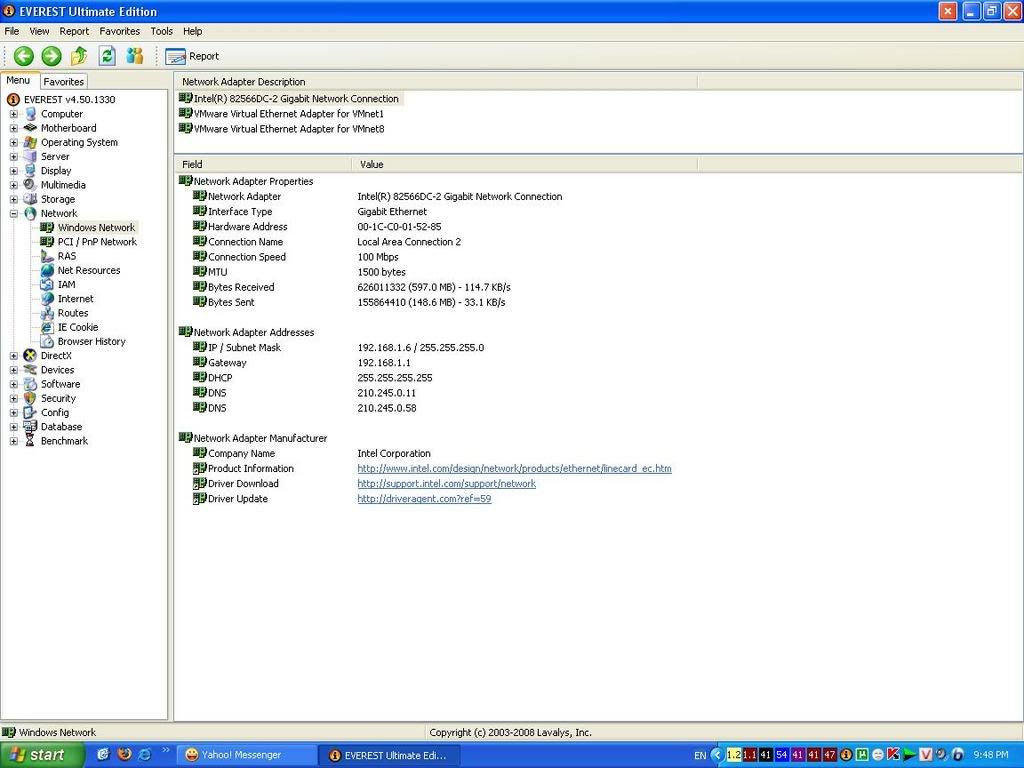Image resolution: width=1024 pixels, height=768 pixels.
Task: Click the EVEREST v4.50.1330 root icon
Action: pos(13,99)
